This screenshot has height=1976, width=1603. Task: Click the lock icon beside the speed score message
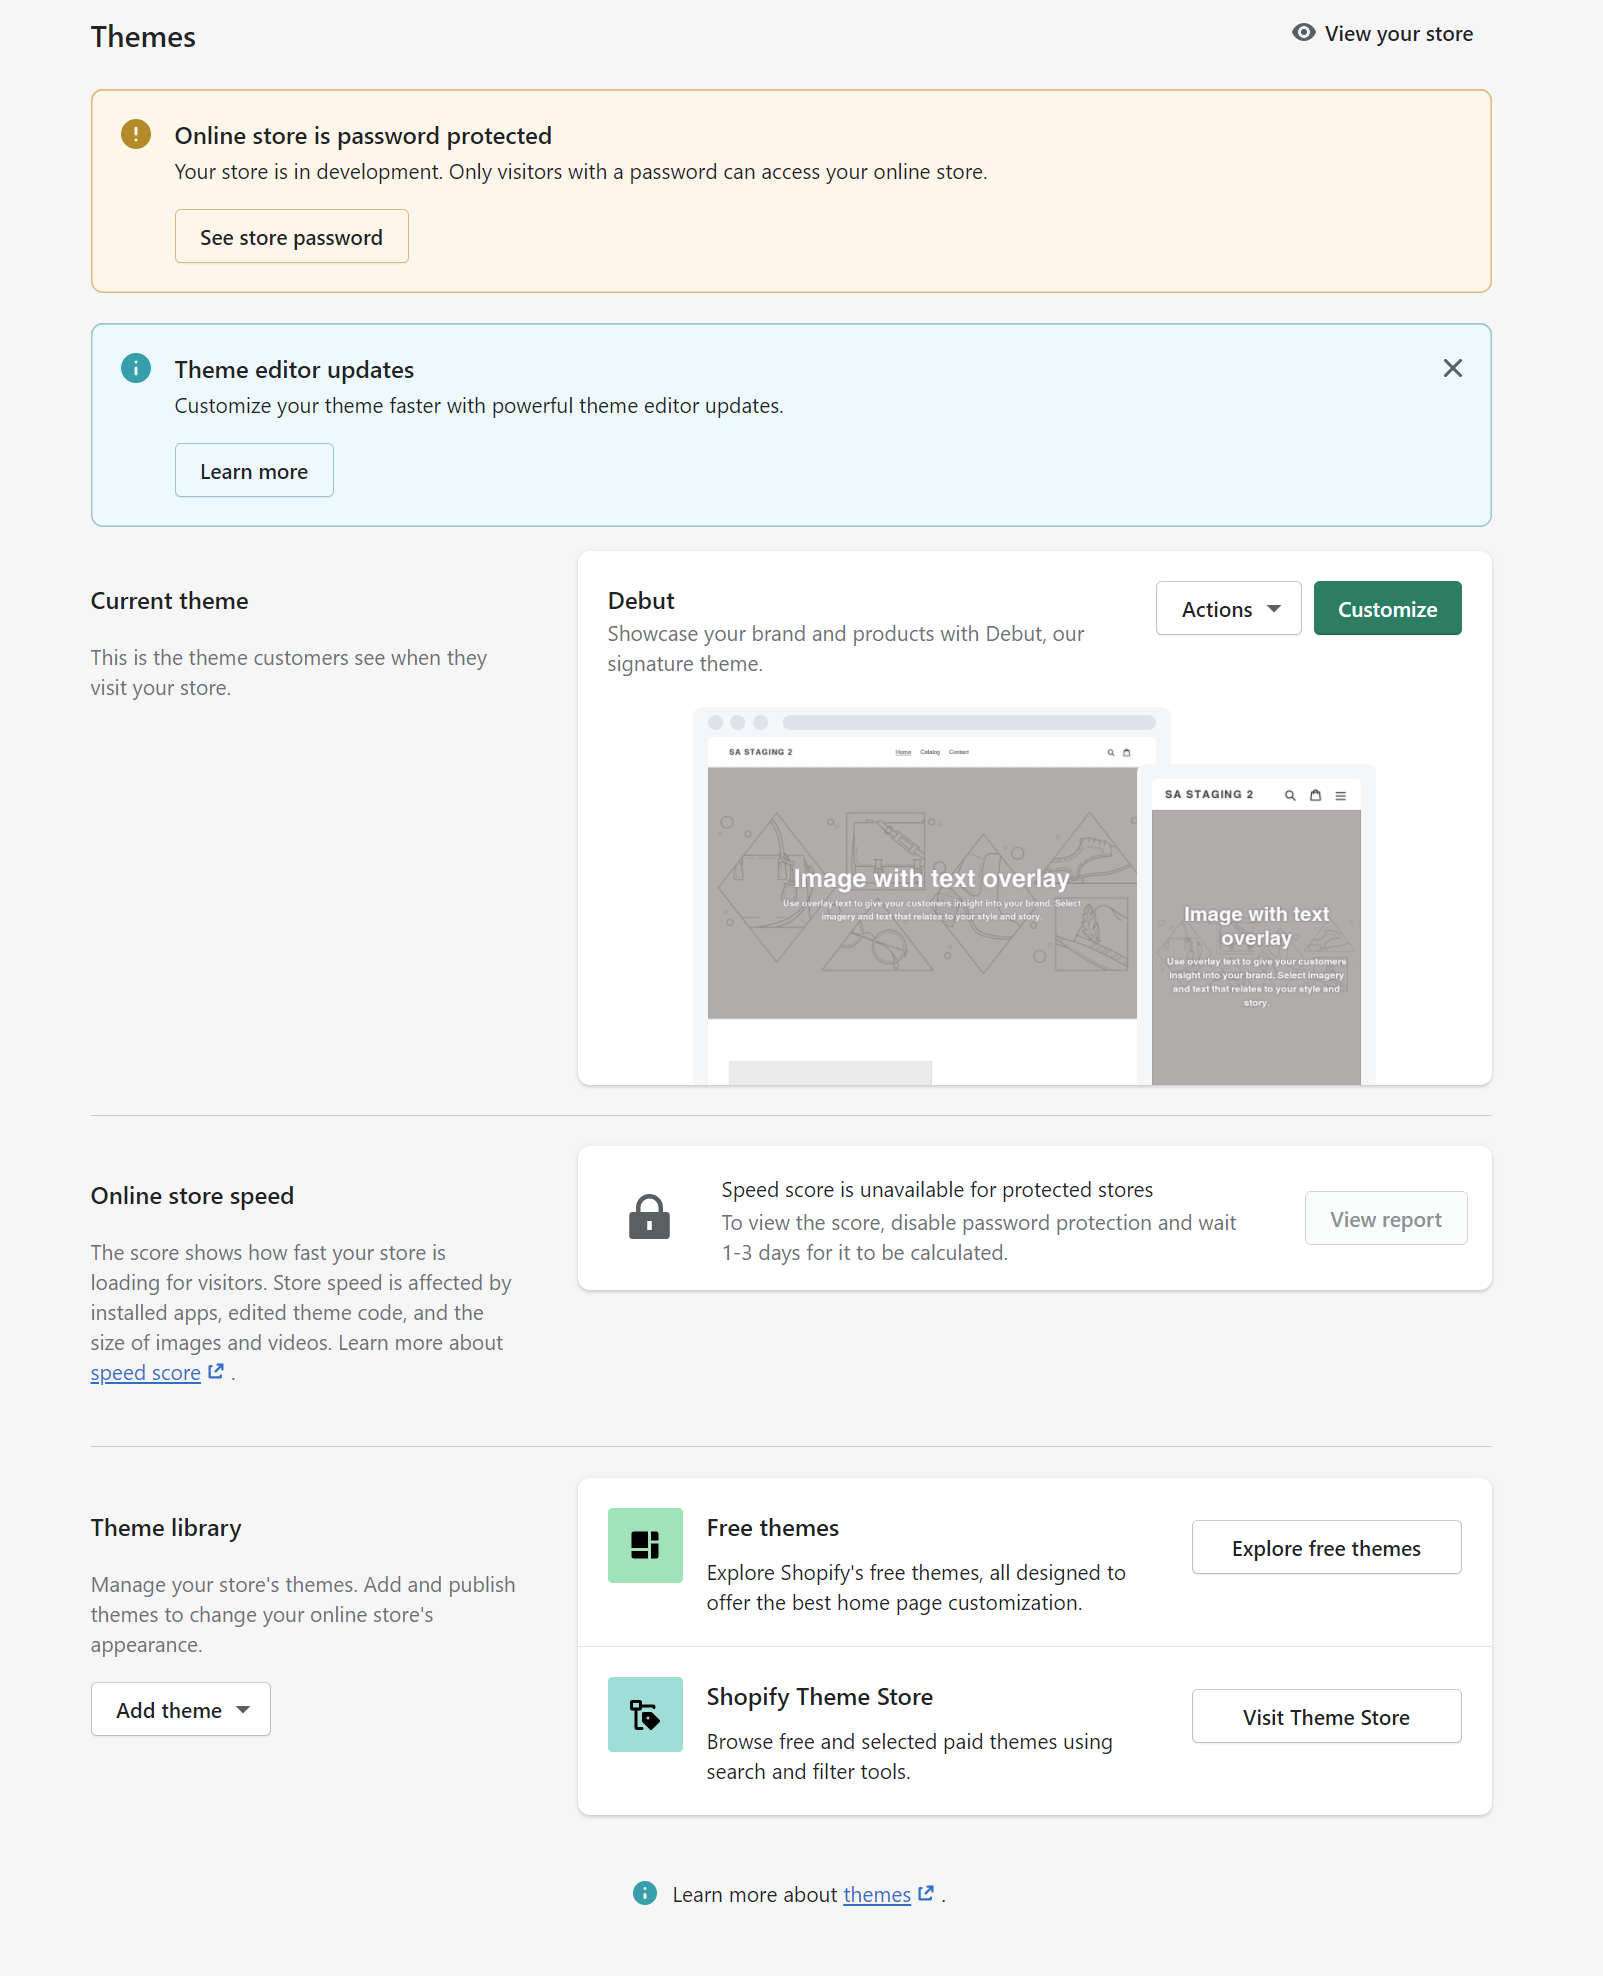click(648, 1219)
